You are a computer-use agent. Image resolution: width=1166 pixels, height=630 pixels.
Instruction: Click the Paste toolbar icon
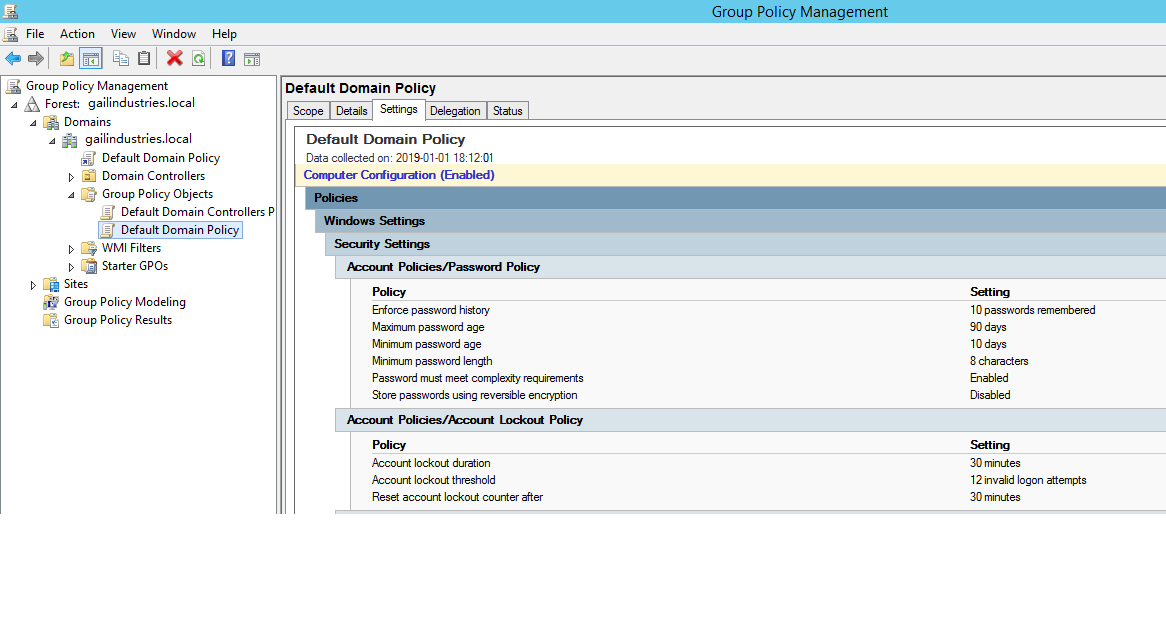pyautogui.click(x=143, y=58)
